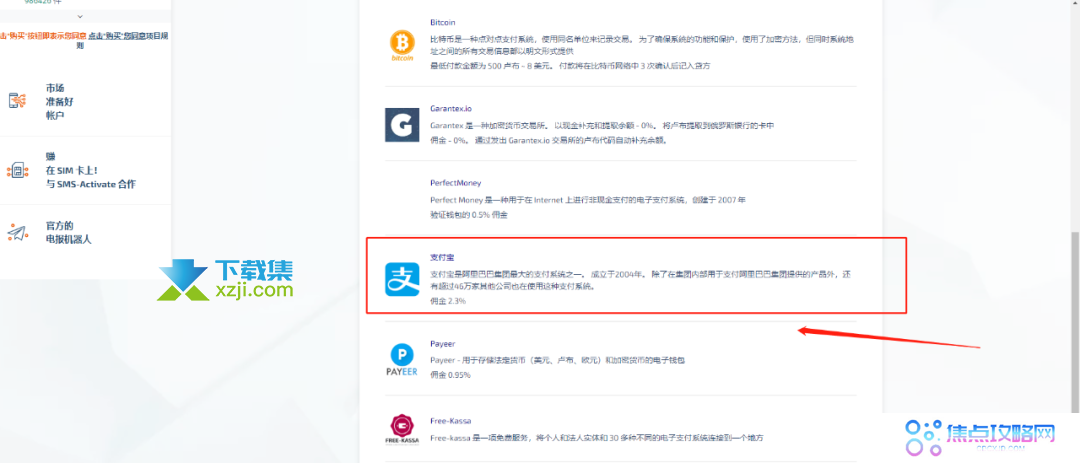Click the Free-Kassa logo icon
This screenshot has width=1080, height=463.
coord(402,430)
